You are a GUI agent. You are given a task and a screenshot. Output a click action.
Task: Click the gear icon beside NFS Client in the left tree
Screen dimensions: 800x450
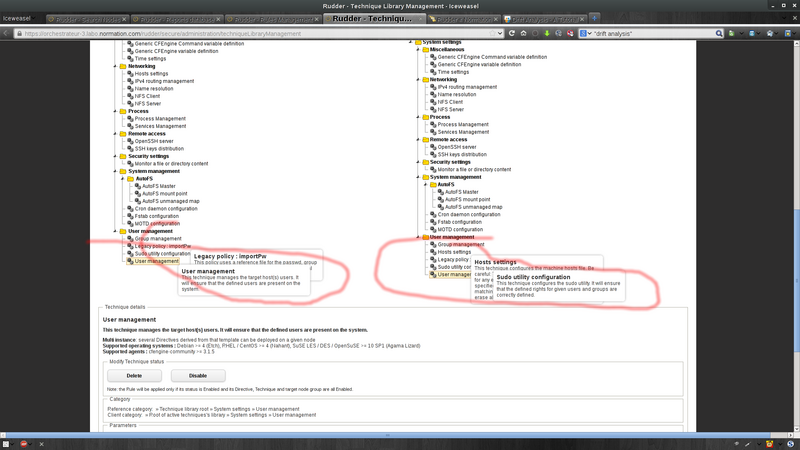(130, 96)
